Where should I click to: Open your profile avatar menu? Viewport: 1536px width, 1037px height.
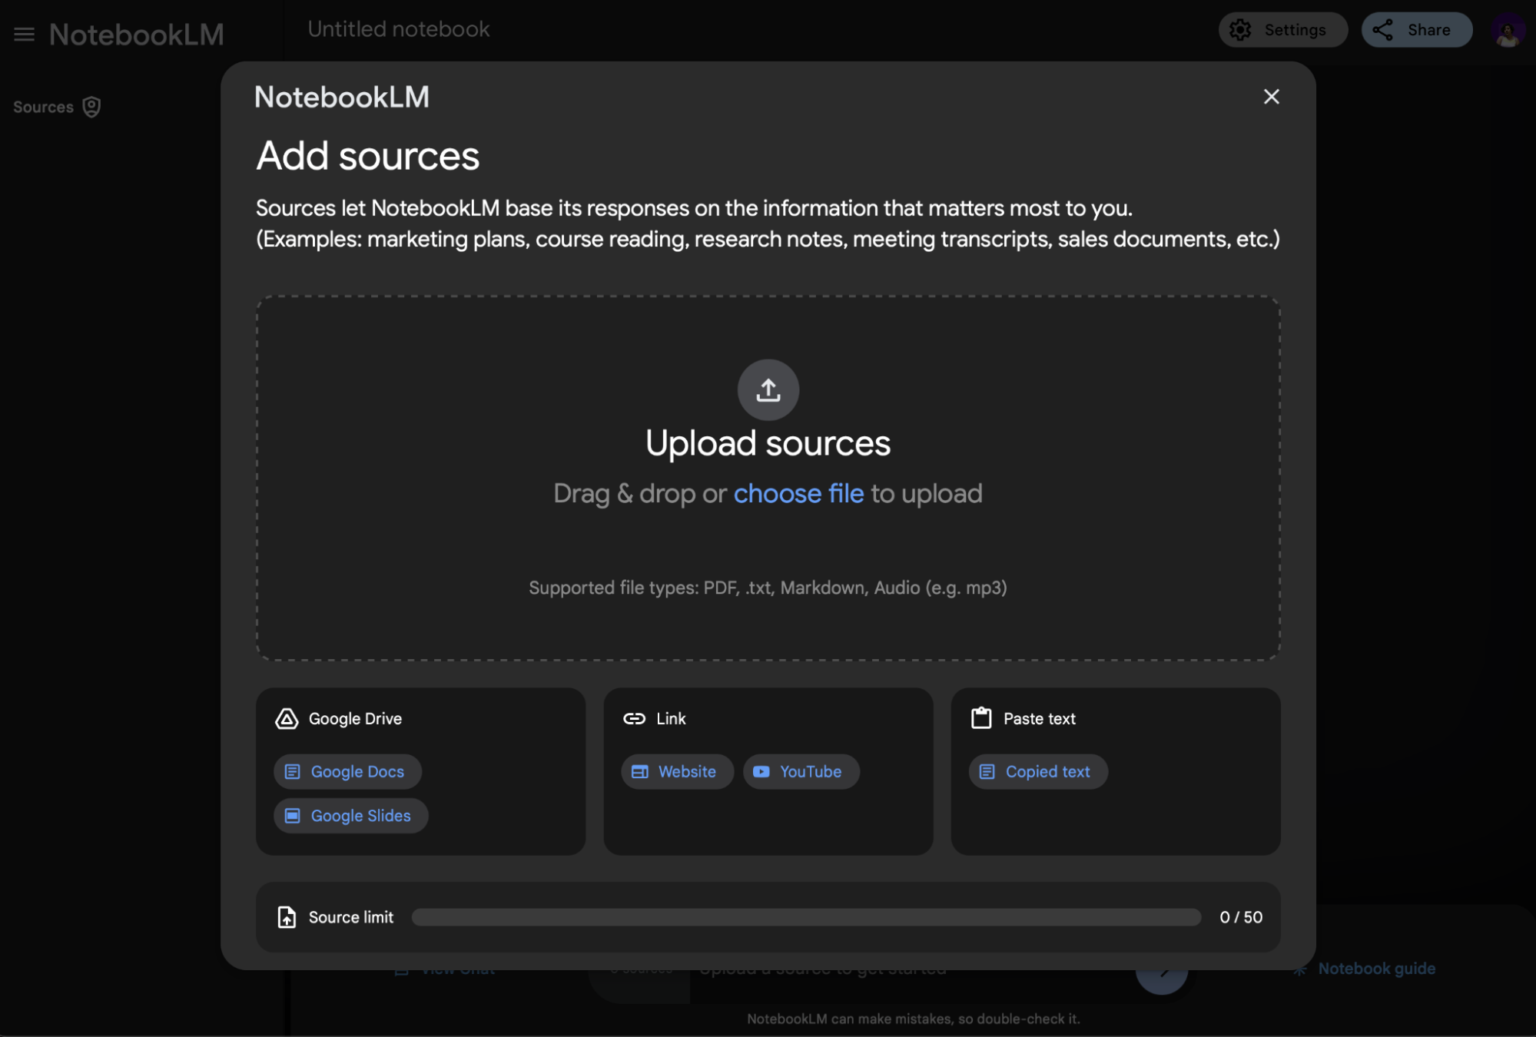click(1507, 29)
